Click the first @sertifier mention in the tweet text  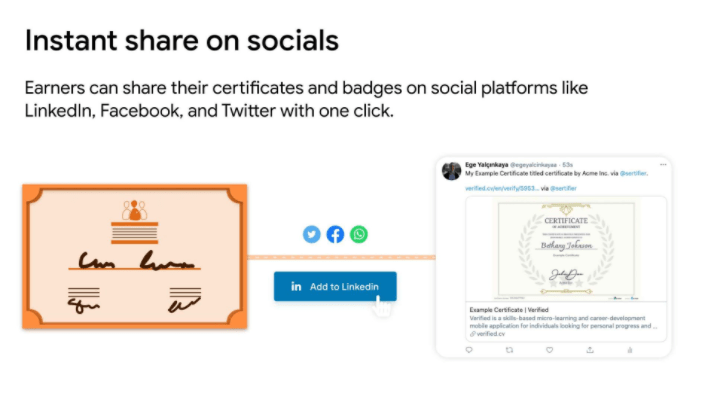coord(632,173)
